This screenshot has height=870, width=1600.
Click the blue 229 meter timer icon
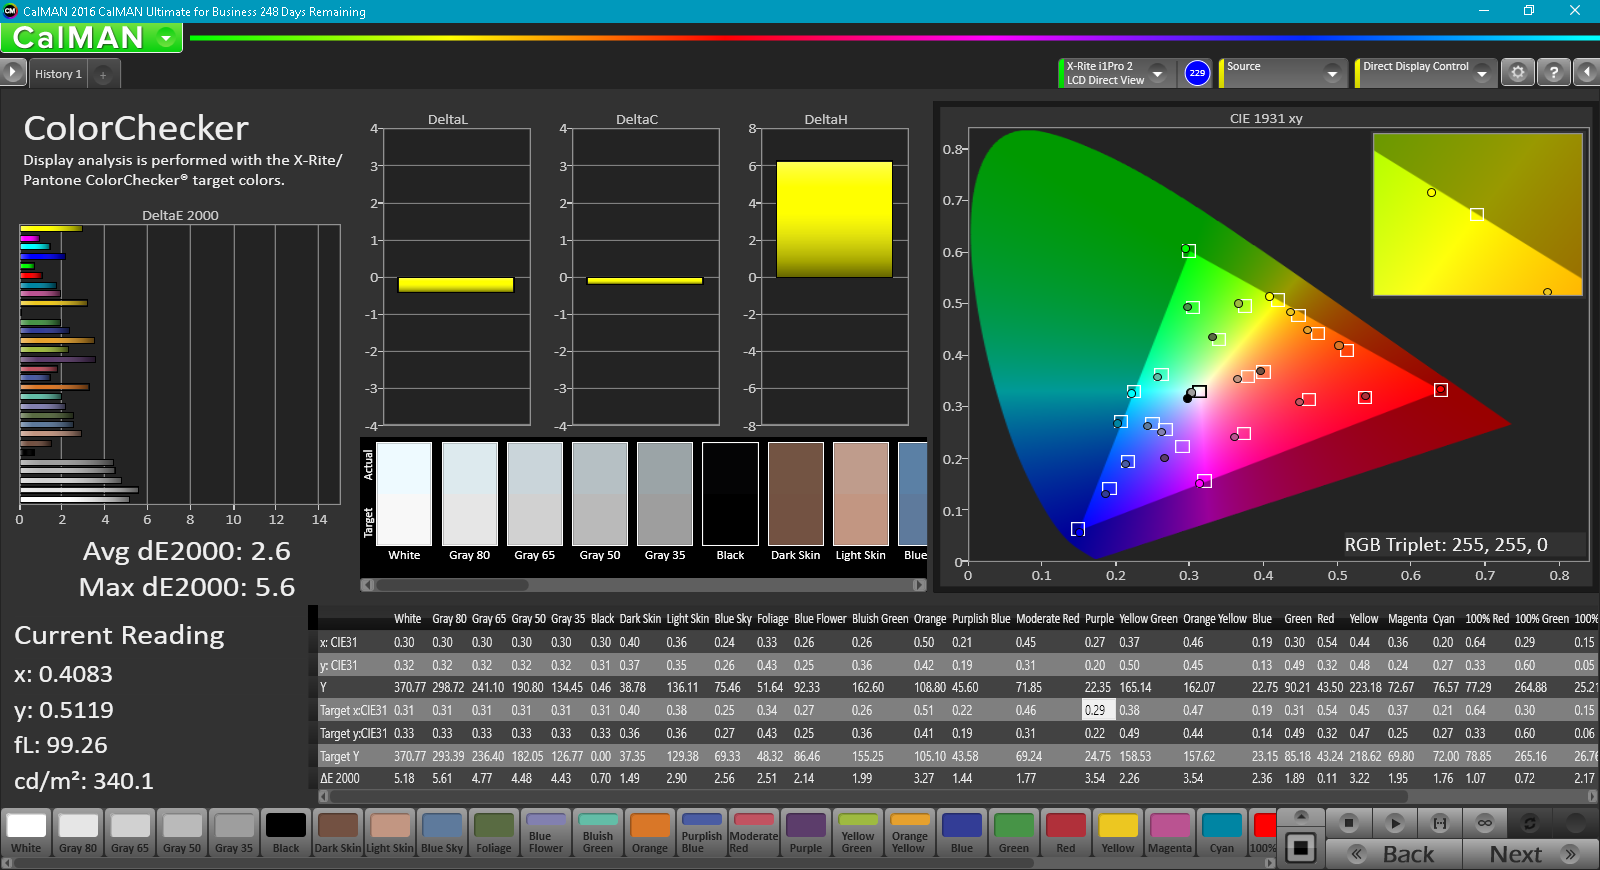(x=1197, y=73)
